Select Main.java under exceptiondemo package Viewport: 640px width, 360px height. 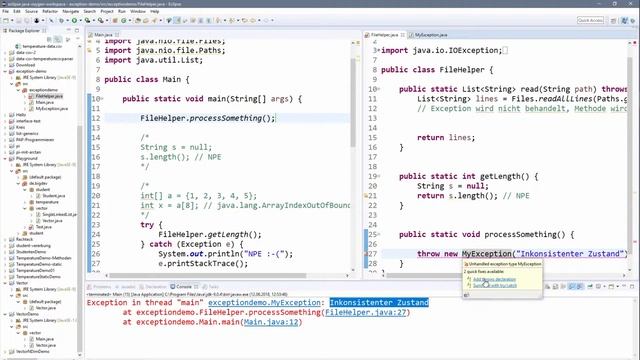45,102
